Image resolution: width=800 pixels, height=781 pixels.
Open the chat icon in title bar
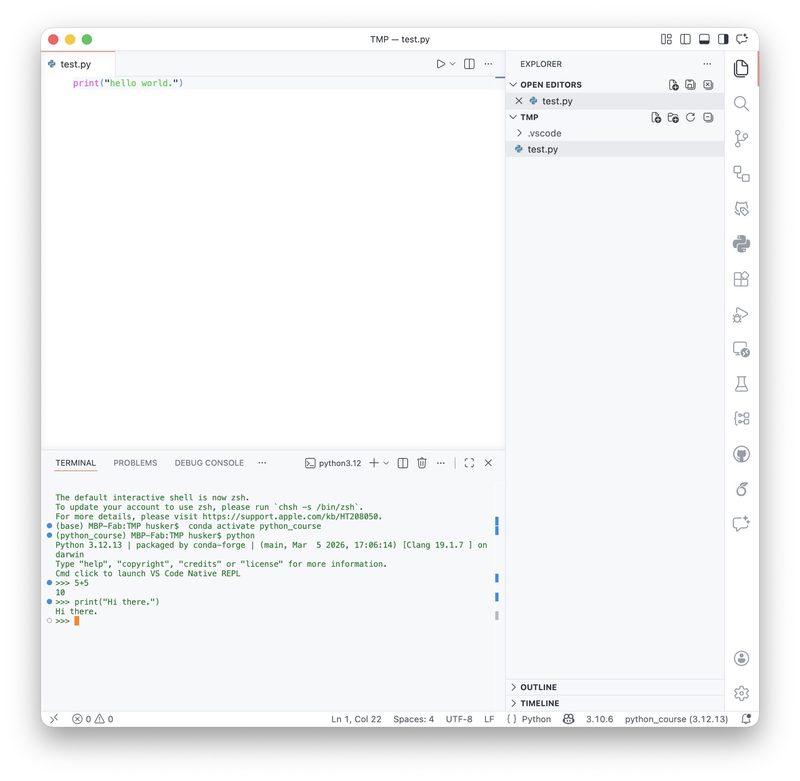pos(742,39)
